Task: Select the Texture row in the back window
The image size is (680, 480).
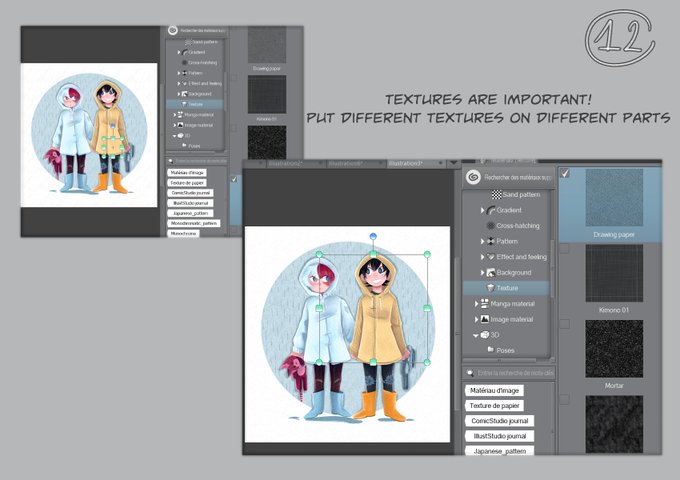Action: pos(195,104)
